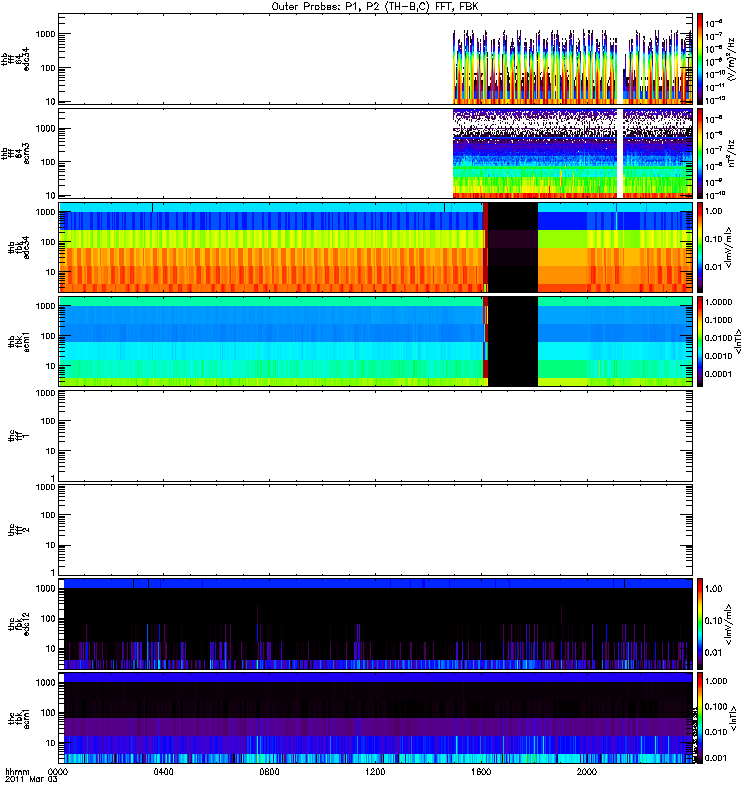Select the thc fff 2 axis label
The image size is (750, 800).
(18, 530)
